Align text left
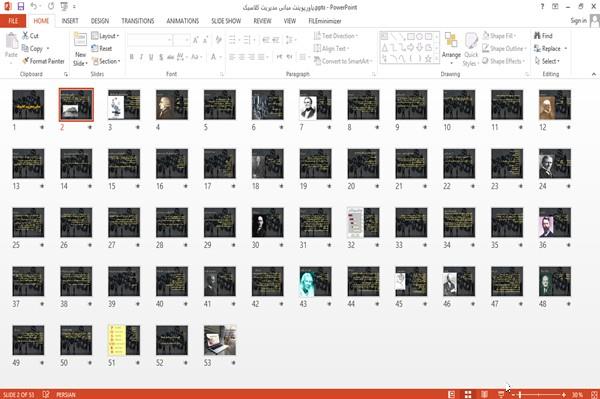Viewport: 600px width, 399px height. tap(232, 57)
